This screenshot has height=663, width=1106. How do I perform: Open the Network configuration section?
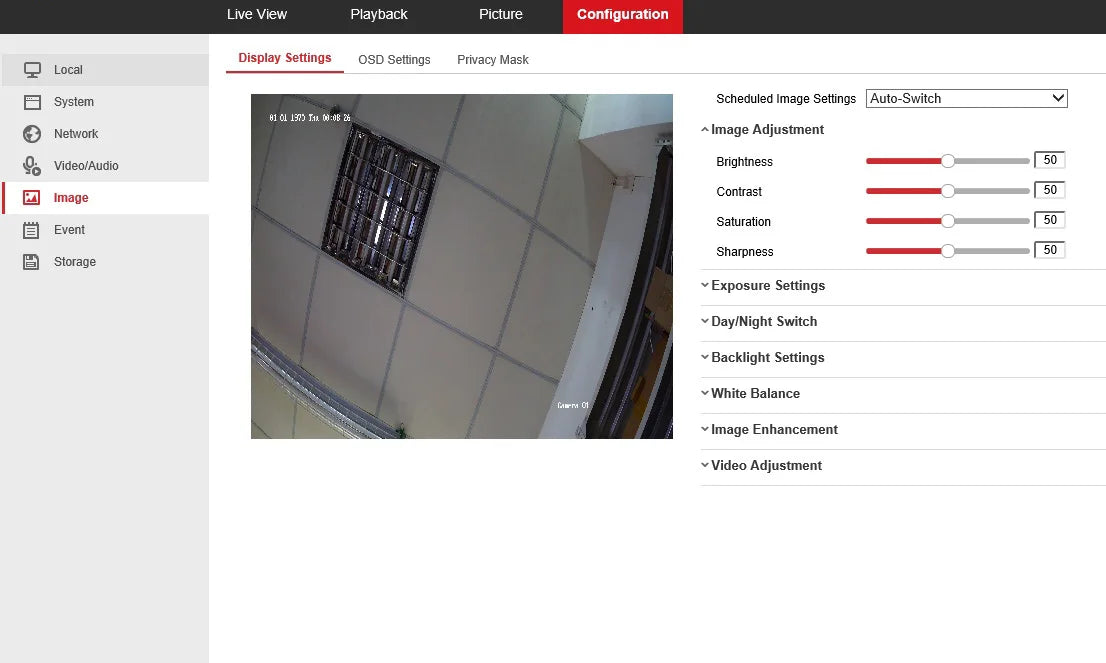pos(77,133)
